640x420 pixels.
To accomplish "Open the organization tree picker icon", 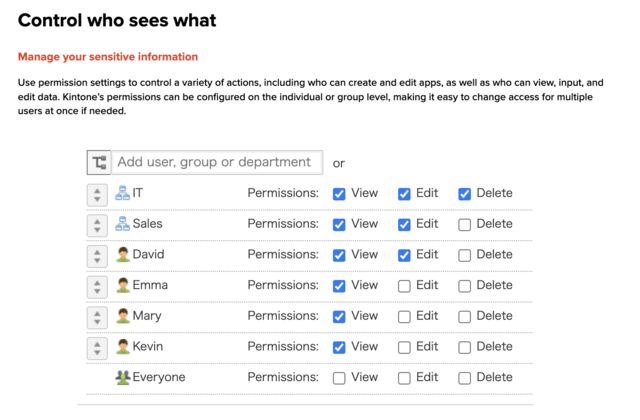I will pos(99,162).
